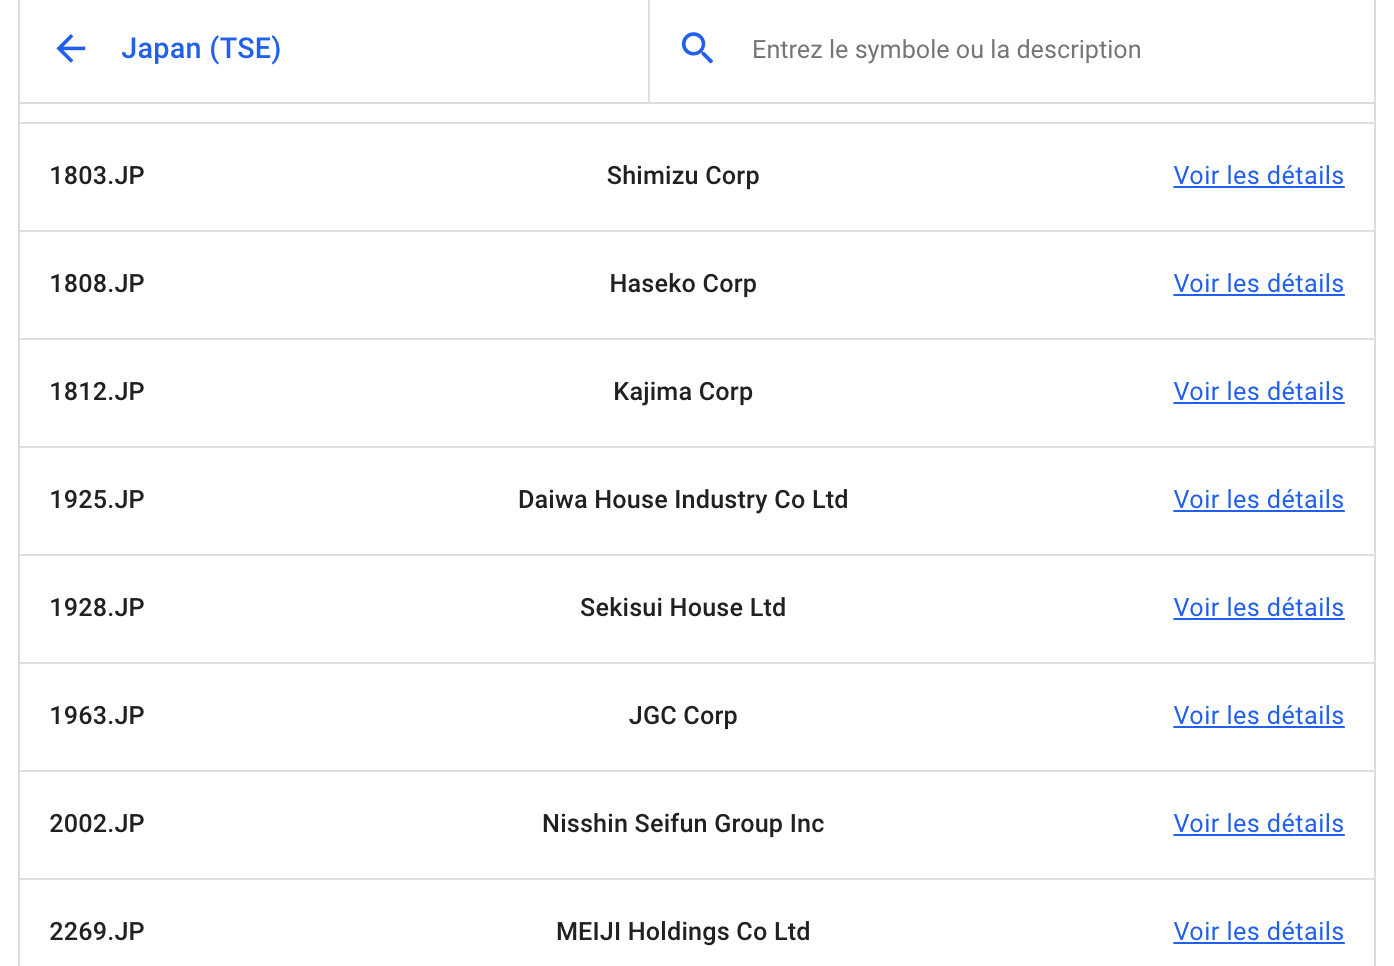
Task: View details for Haseko Corp
Action: [1258, 283]
